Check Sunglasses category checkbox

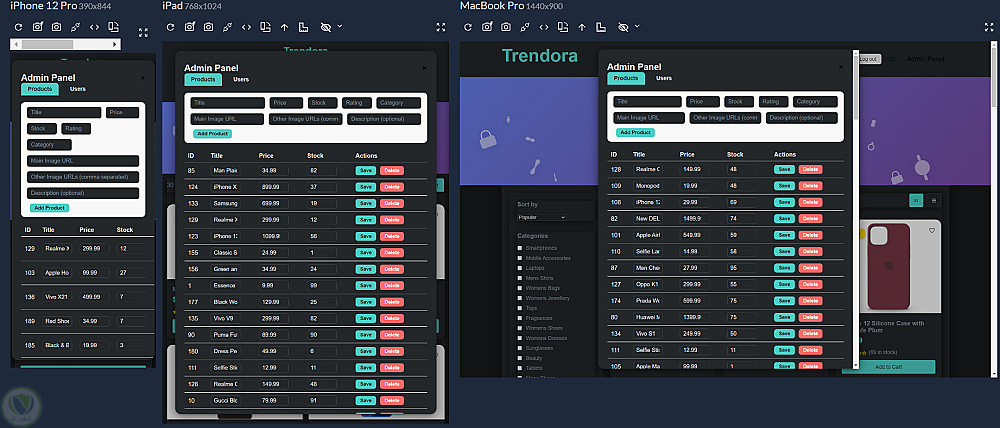point(520,348)
